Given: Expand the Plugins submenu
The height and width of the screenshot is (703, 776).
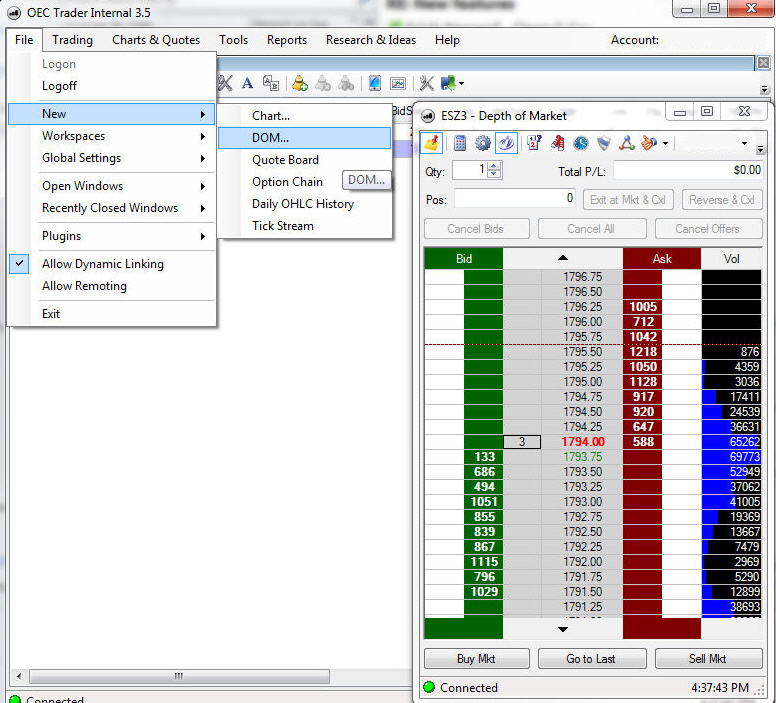Looking at the screenshot, I should [x=112, y=236].
